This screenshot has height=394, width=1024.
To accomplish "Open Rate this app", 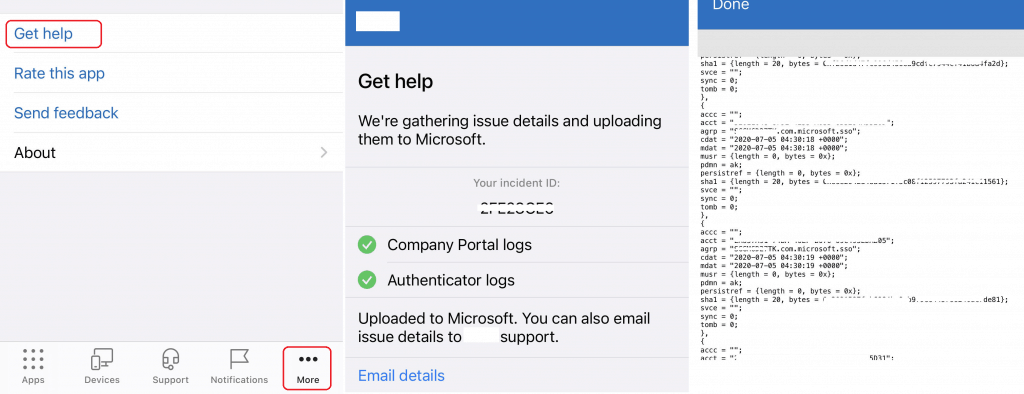I will click(59, 73).
